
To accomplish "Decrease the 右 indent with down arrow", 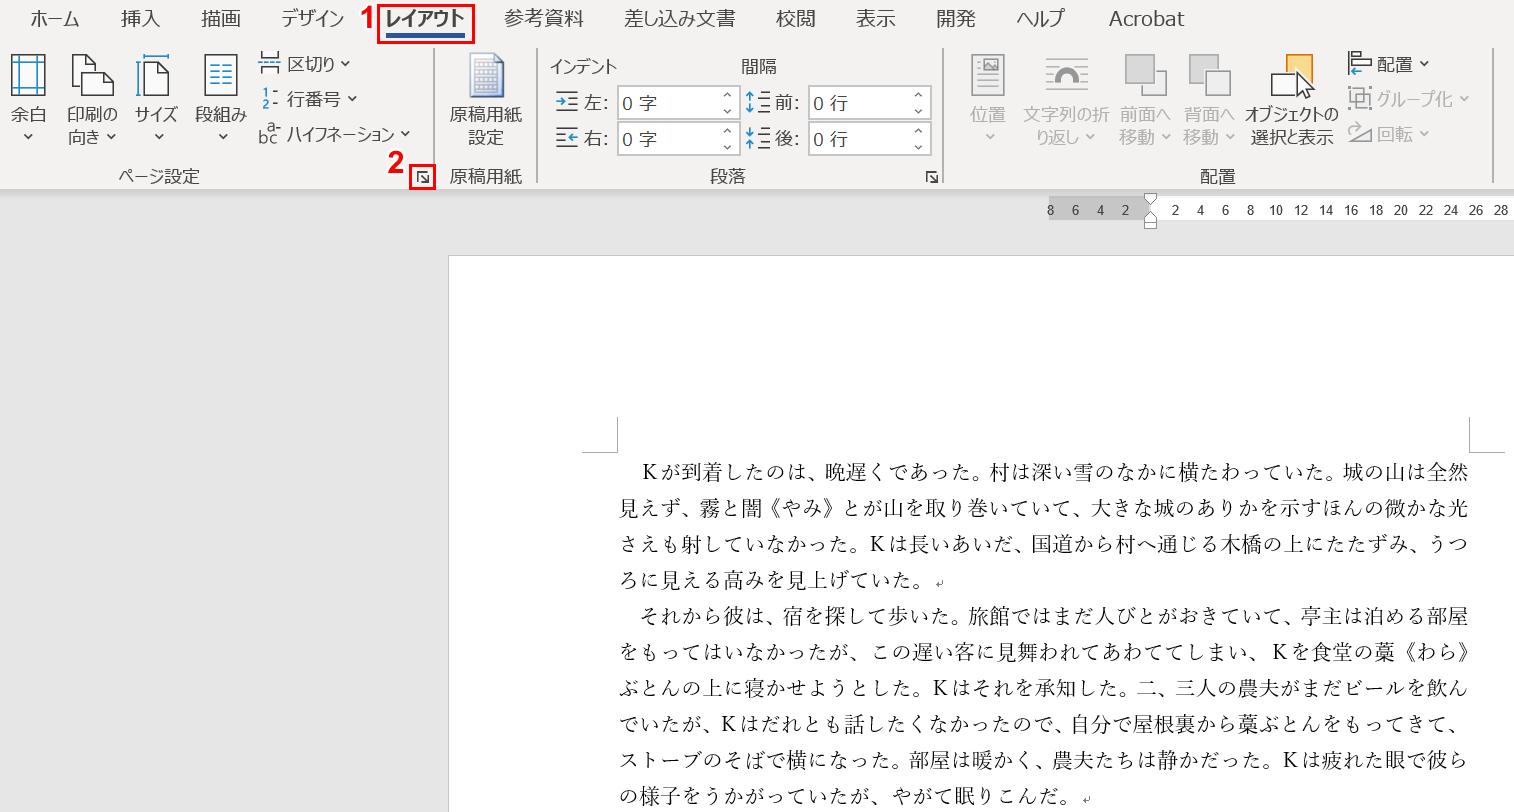I will [x=727, y=147].
